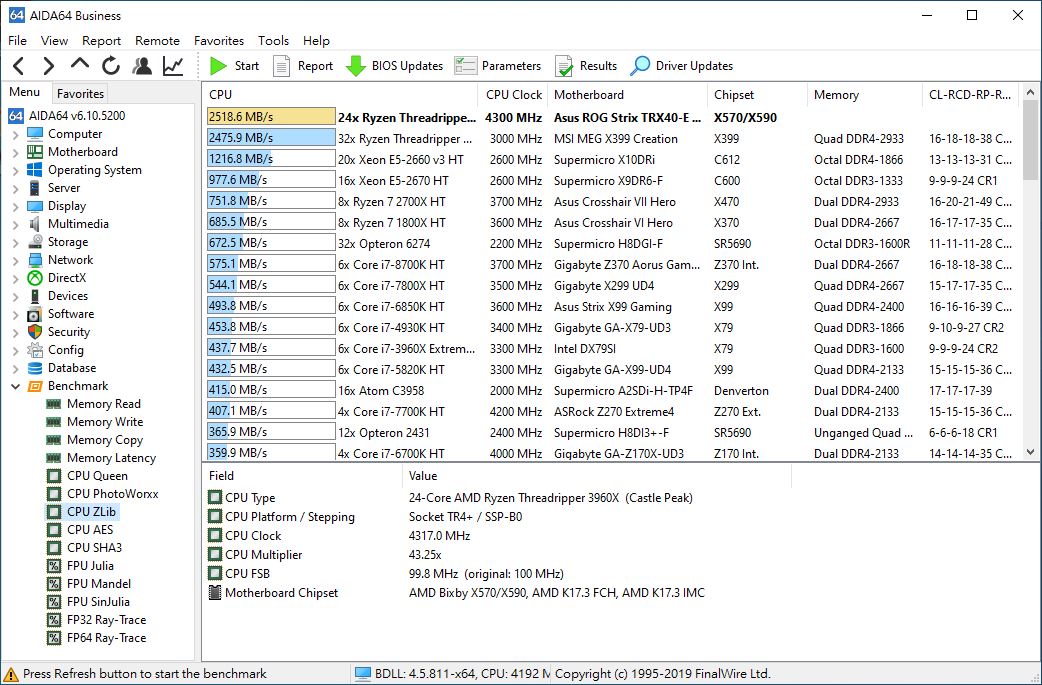Expand the Operating System tree node
This screenshot has width=1042, height=685.
click(16, 170)
